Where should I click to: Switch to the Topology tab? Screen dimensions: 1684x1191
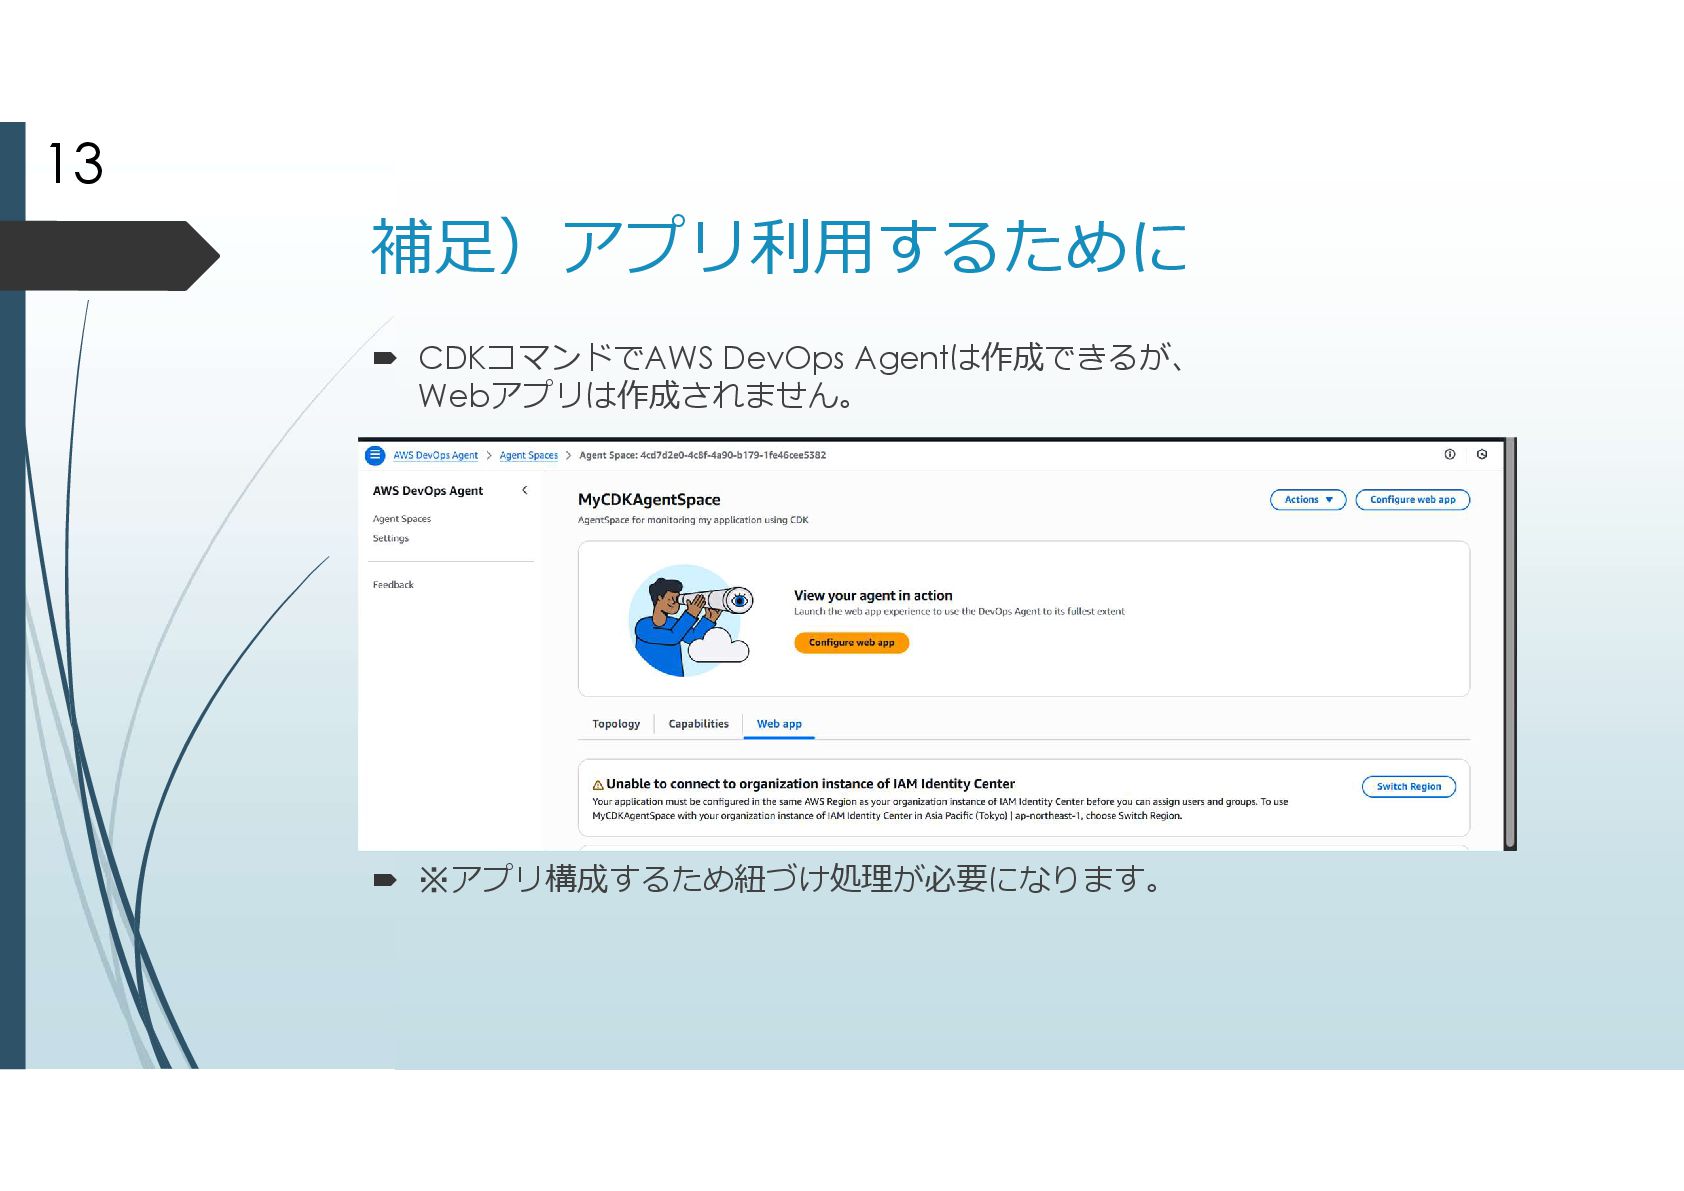[616, 724]
